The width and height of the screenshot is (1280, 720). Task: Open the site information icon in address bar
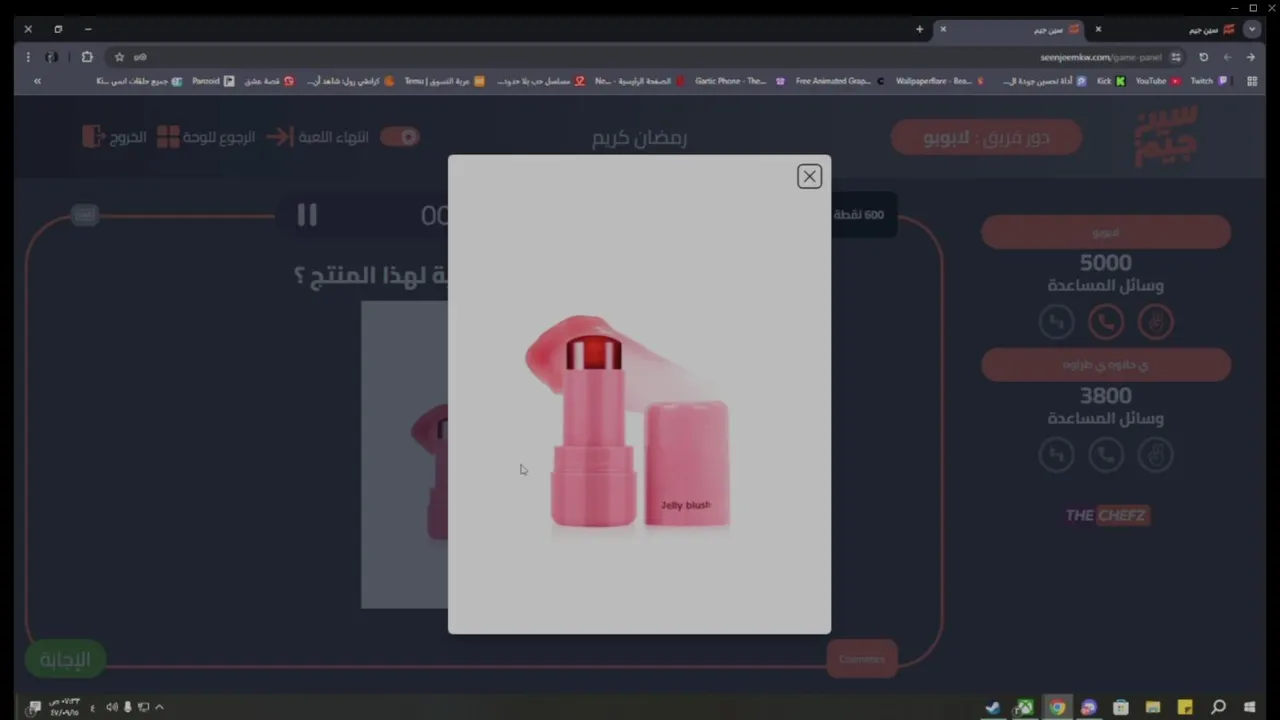point(1176,57)
